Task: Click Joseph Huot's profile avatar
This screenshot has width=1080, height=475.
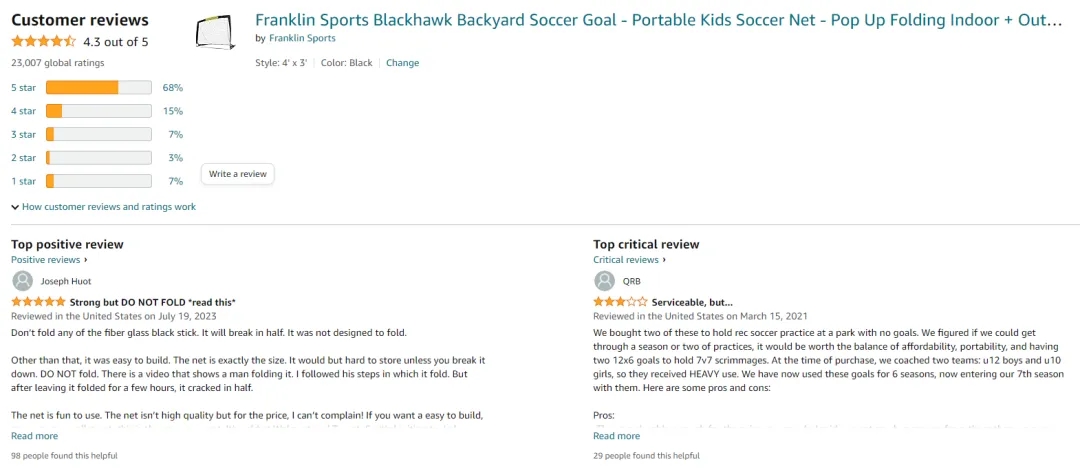Action: [22, 281]
